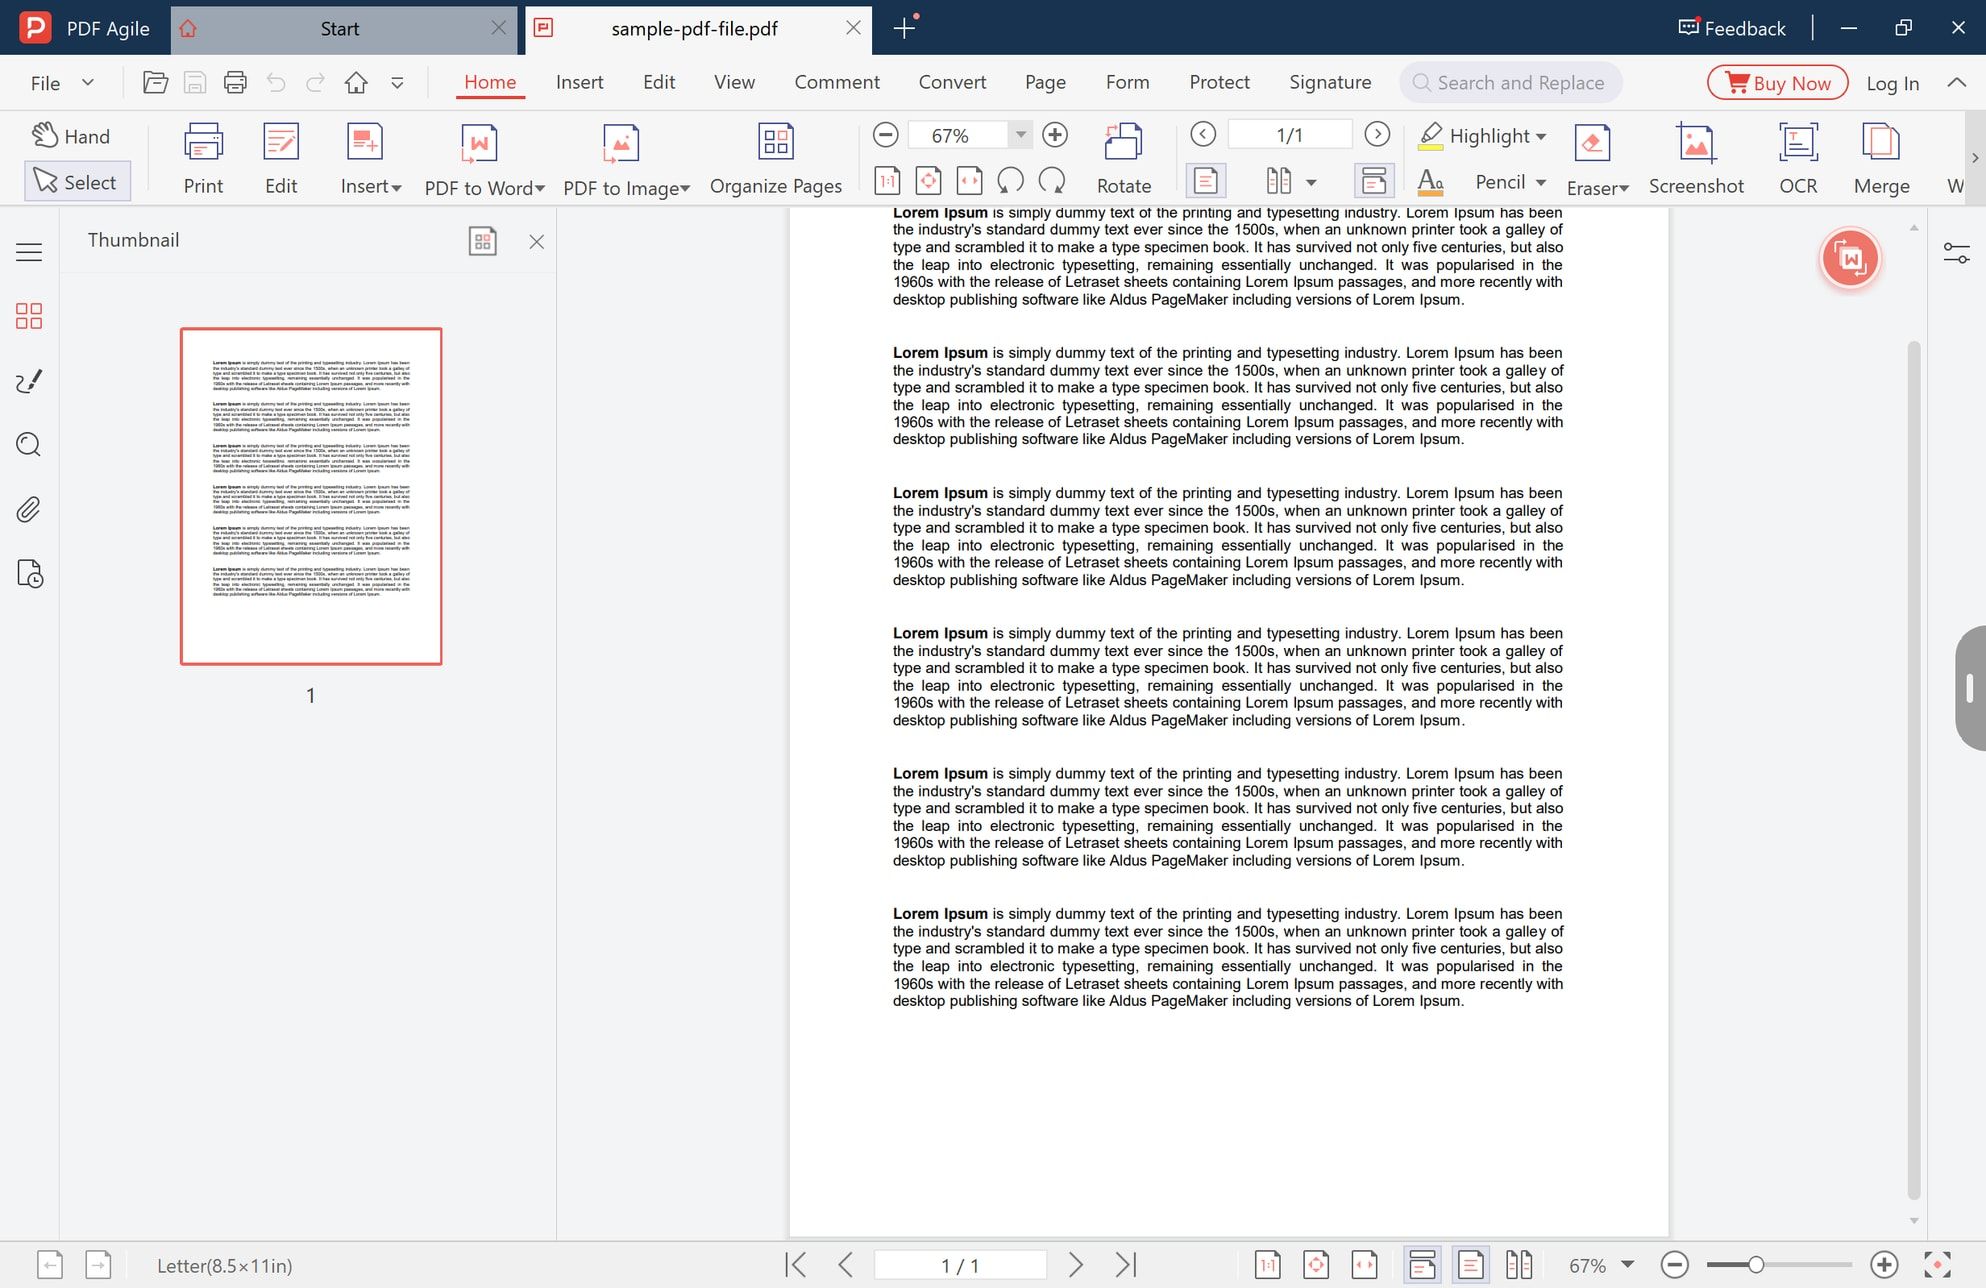Image resolution: width=1986 pixels, height=1288 pixels.
Task: Click the floating red convert-to-Word button
Action: coord(1850,259)
